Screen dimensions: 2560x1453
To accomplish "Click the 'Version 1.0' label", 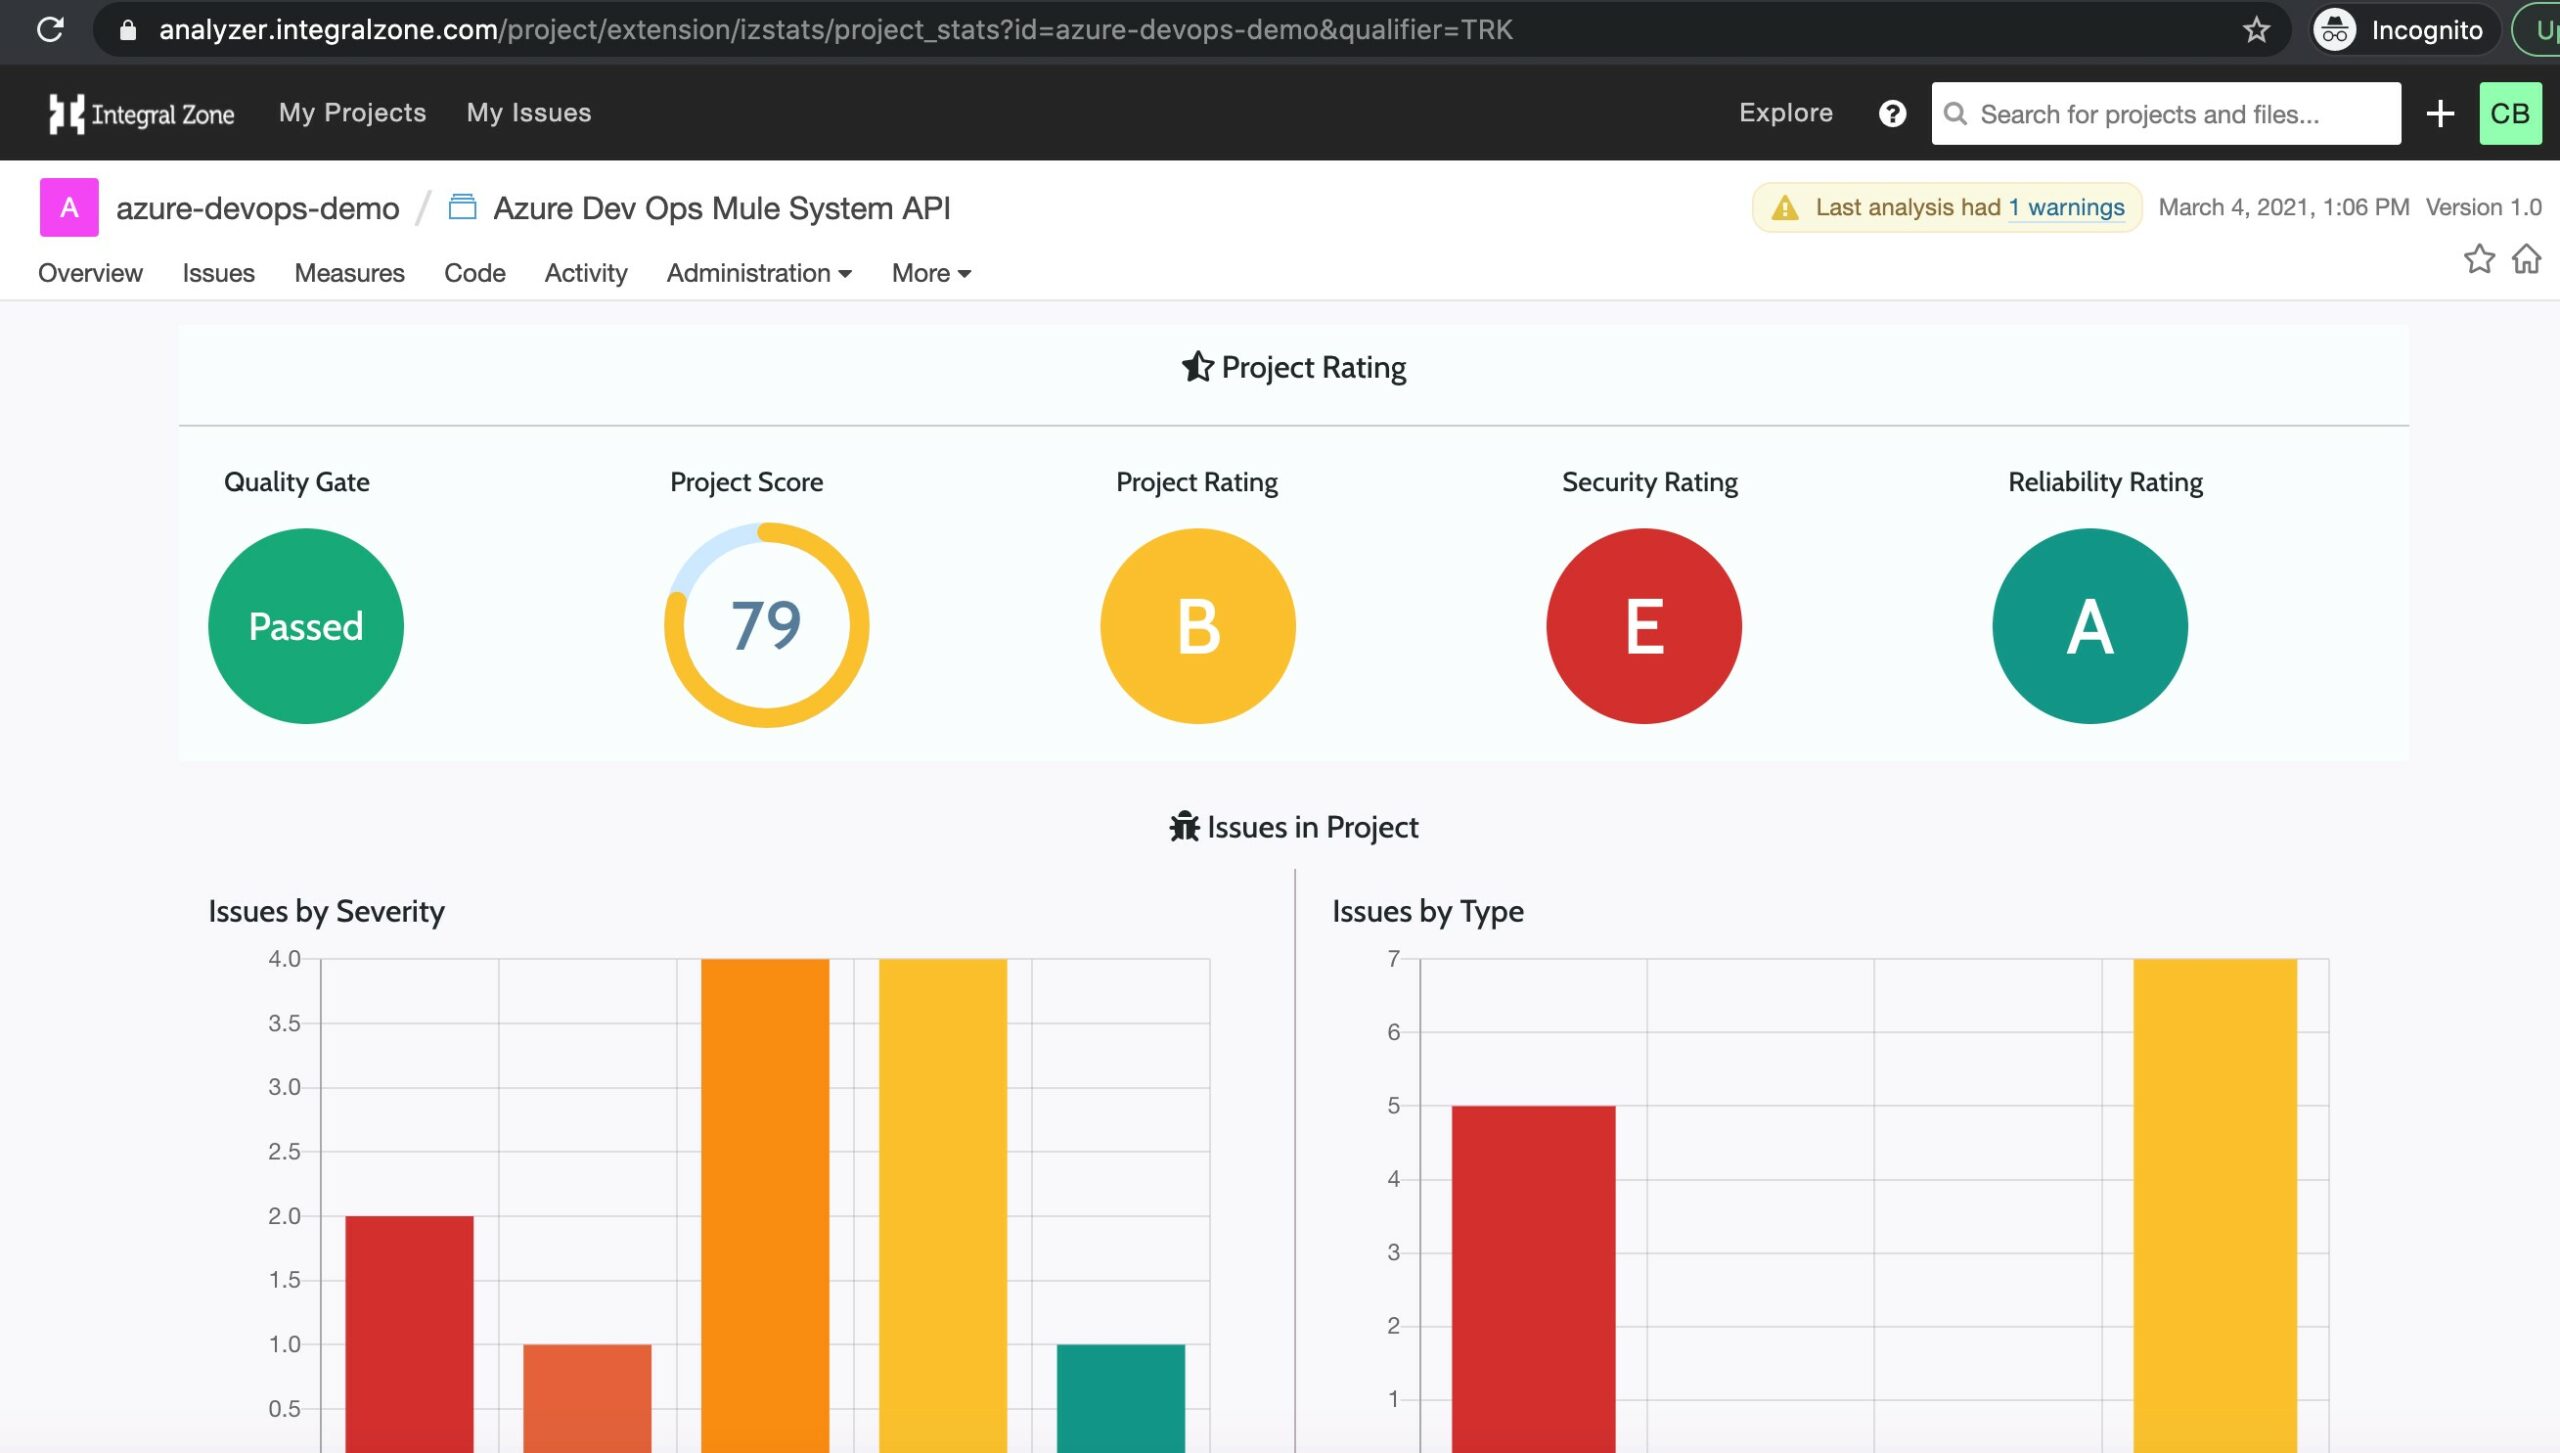I will tap(2484, 207).
